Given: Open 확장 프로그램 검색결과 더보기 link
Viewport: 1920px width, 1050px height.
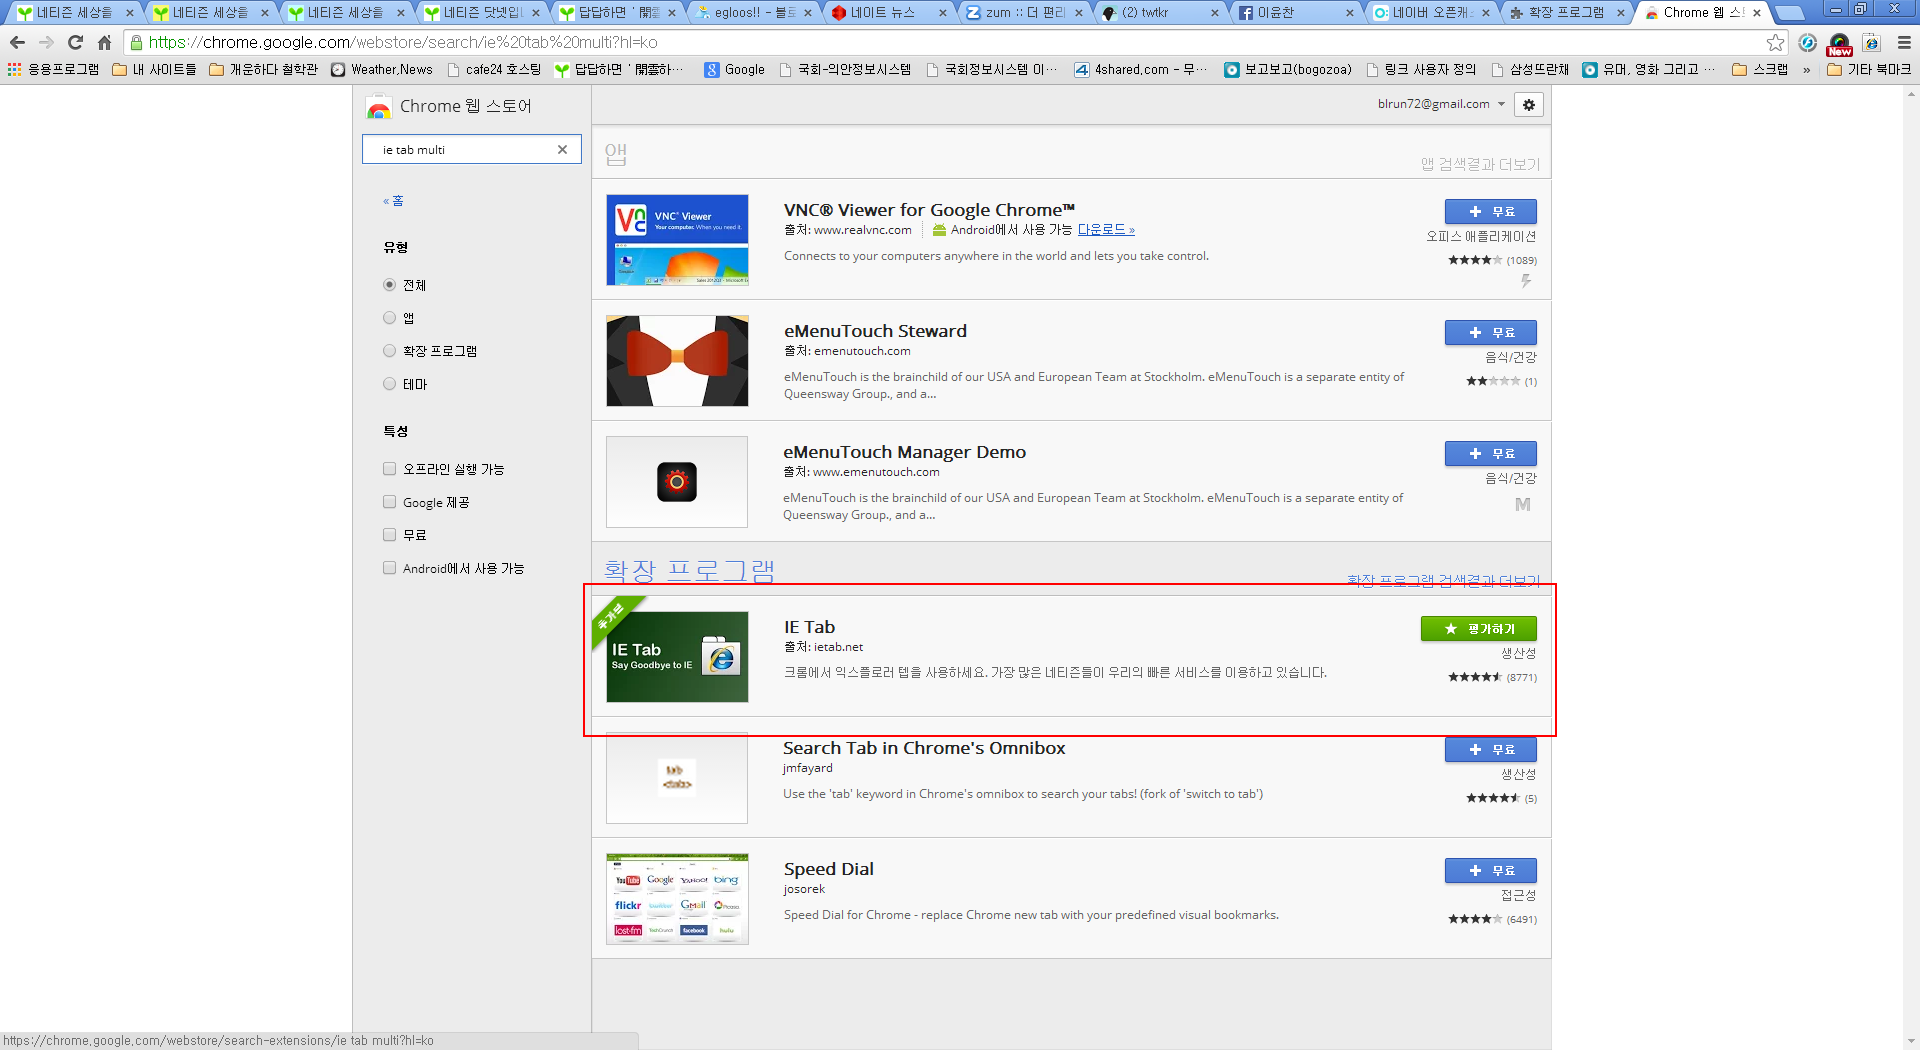Looking at the screenshot, I should coord(1443,581).
